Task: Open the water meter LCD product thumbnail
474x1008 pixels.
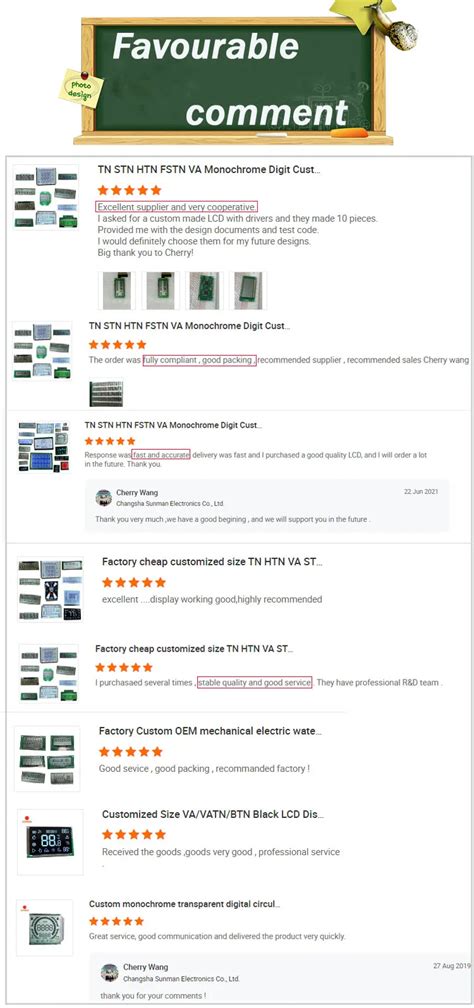Action: click(x=47, y=759)
